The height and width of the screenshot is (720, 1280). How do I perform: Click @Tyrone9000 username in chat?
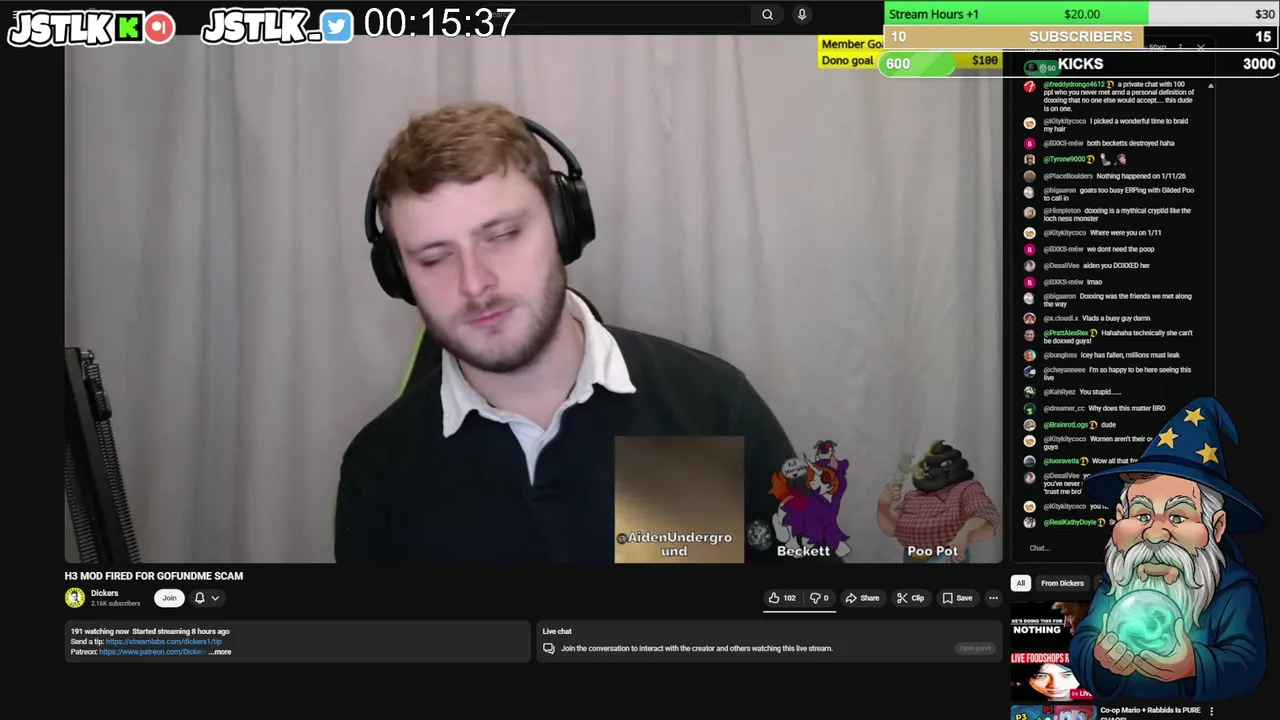pyautogui.click(x=1064, y=159)
